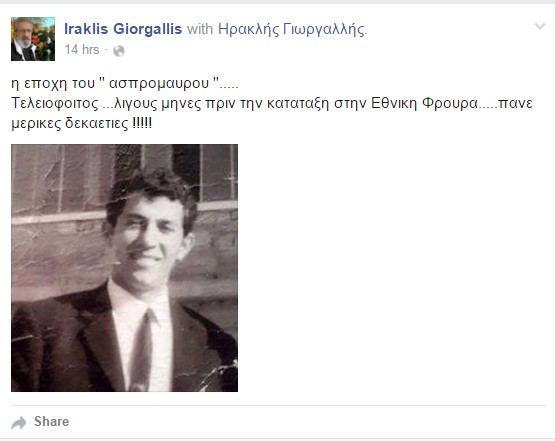
Task: Click the "ασπρομαυρου" first line of text
Action: [125, 84]
